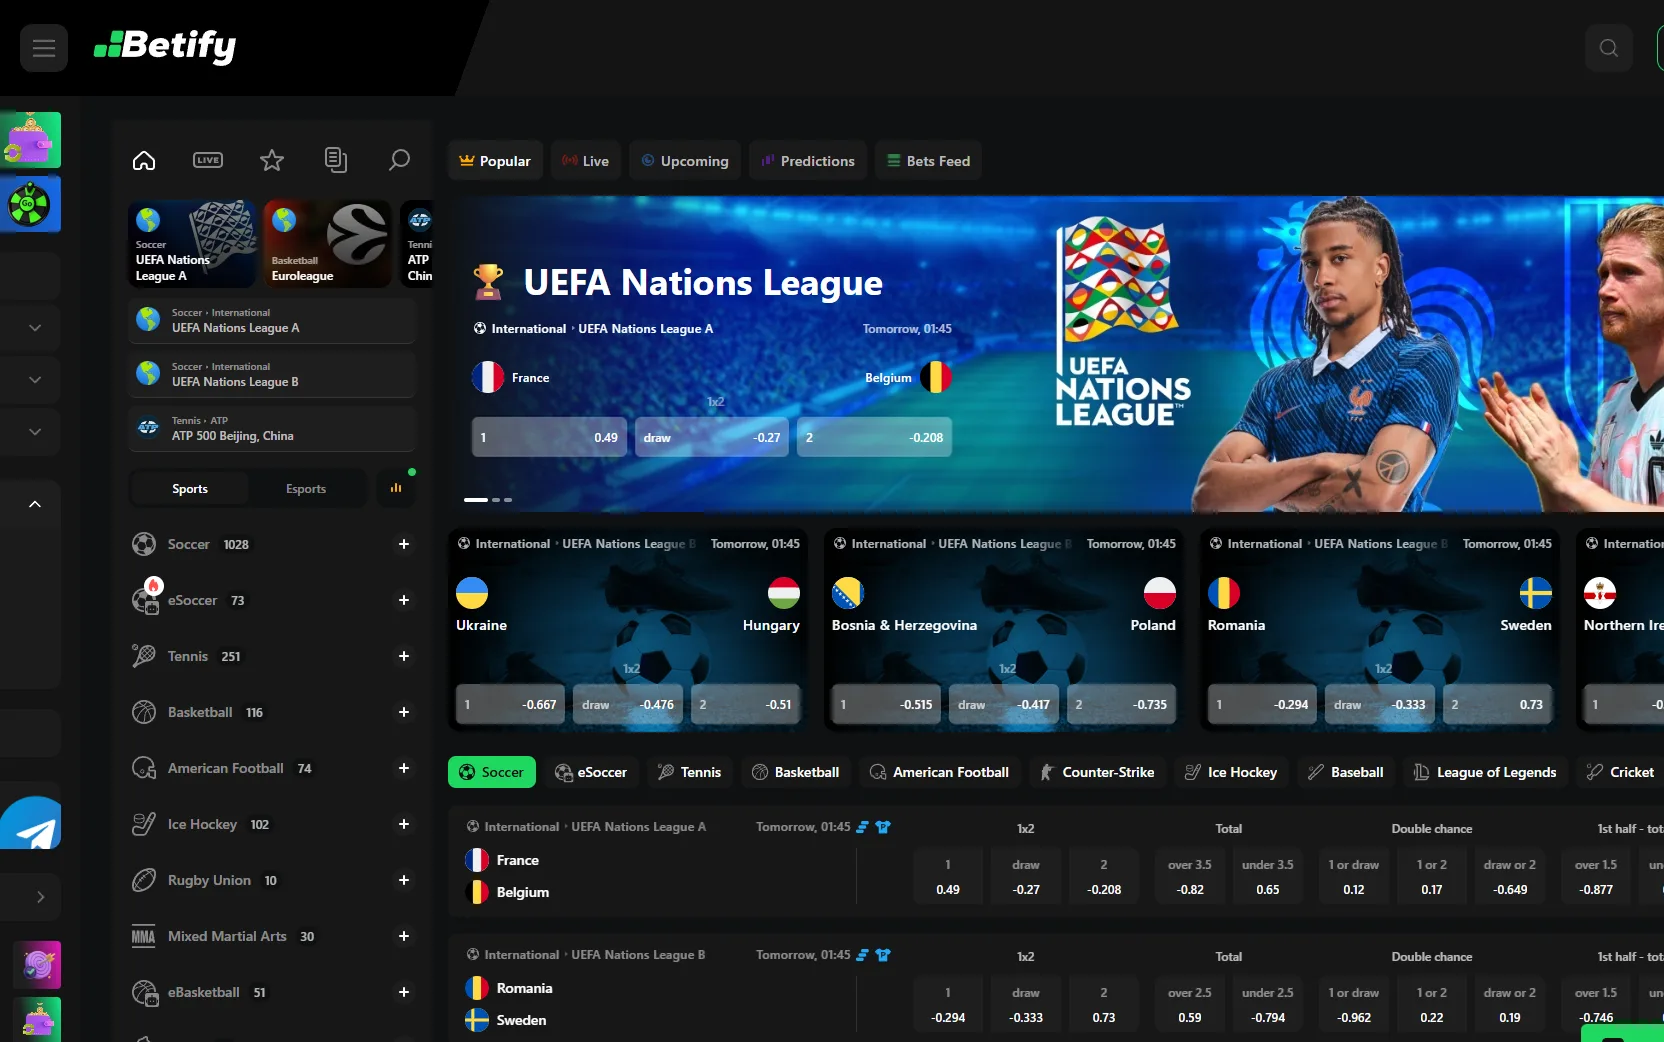The image size is (1664, 1042).
Task: Filter by Ice Hockey chip
Action: (1232, 772)
